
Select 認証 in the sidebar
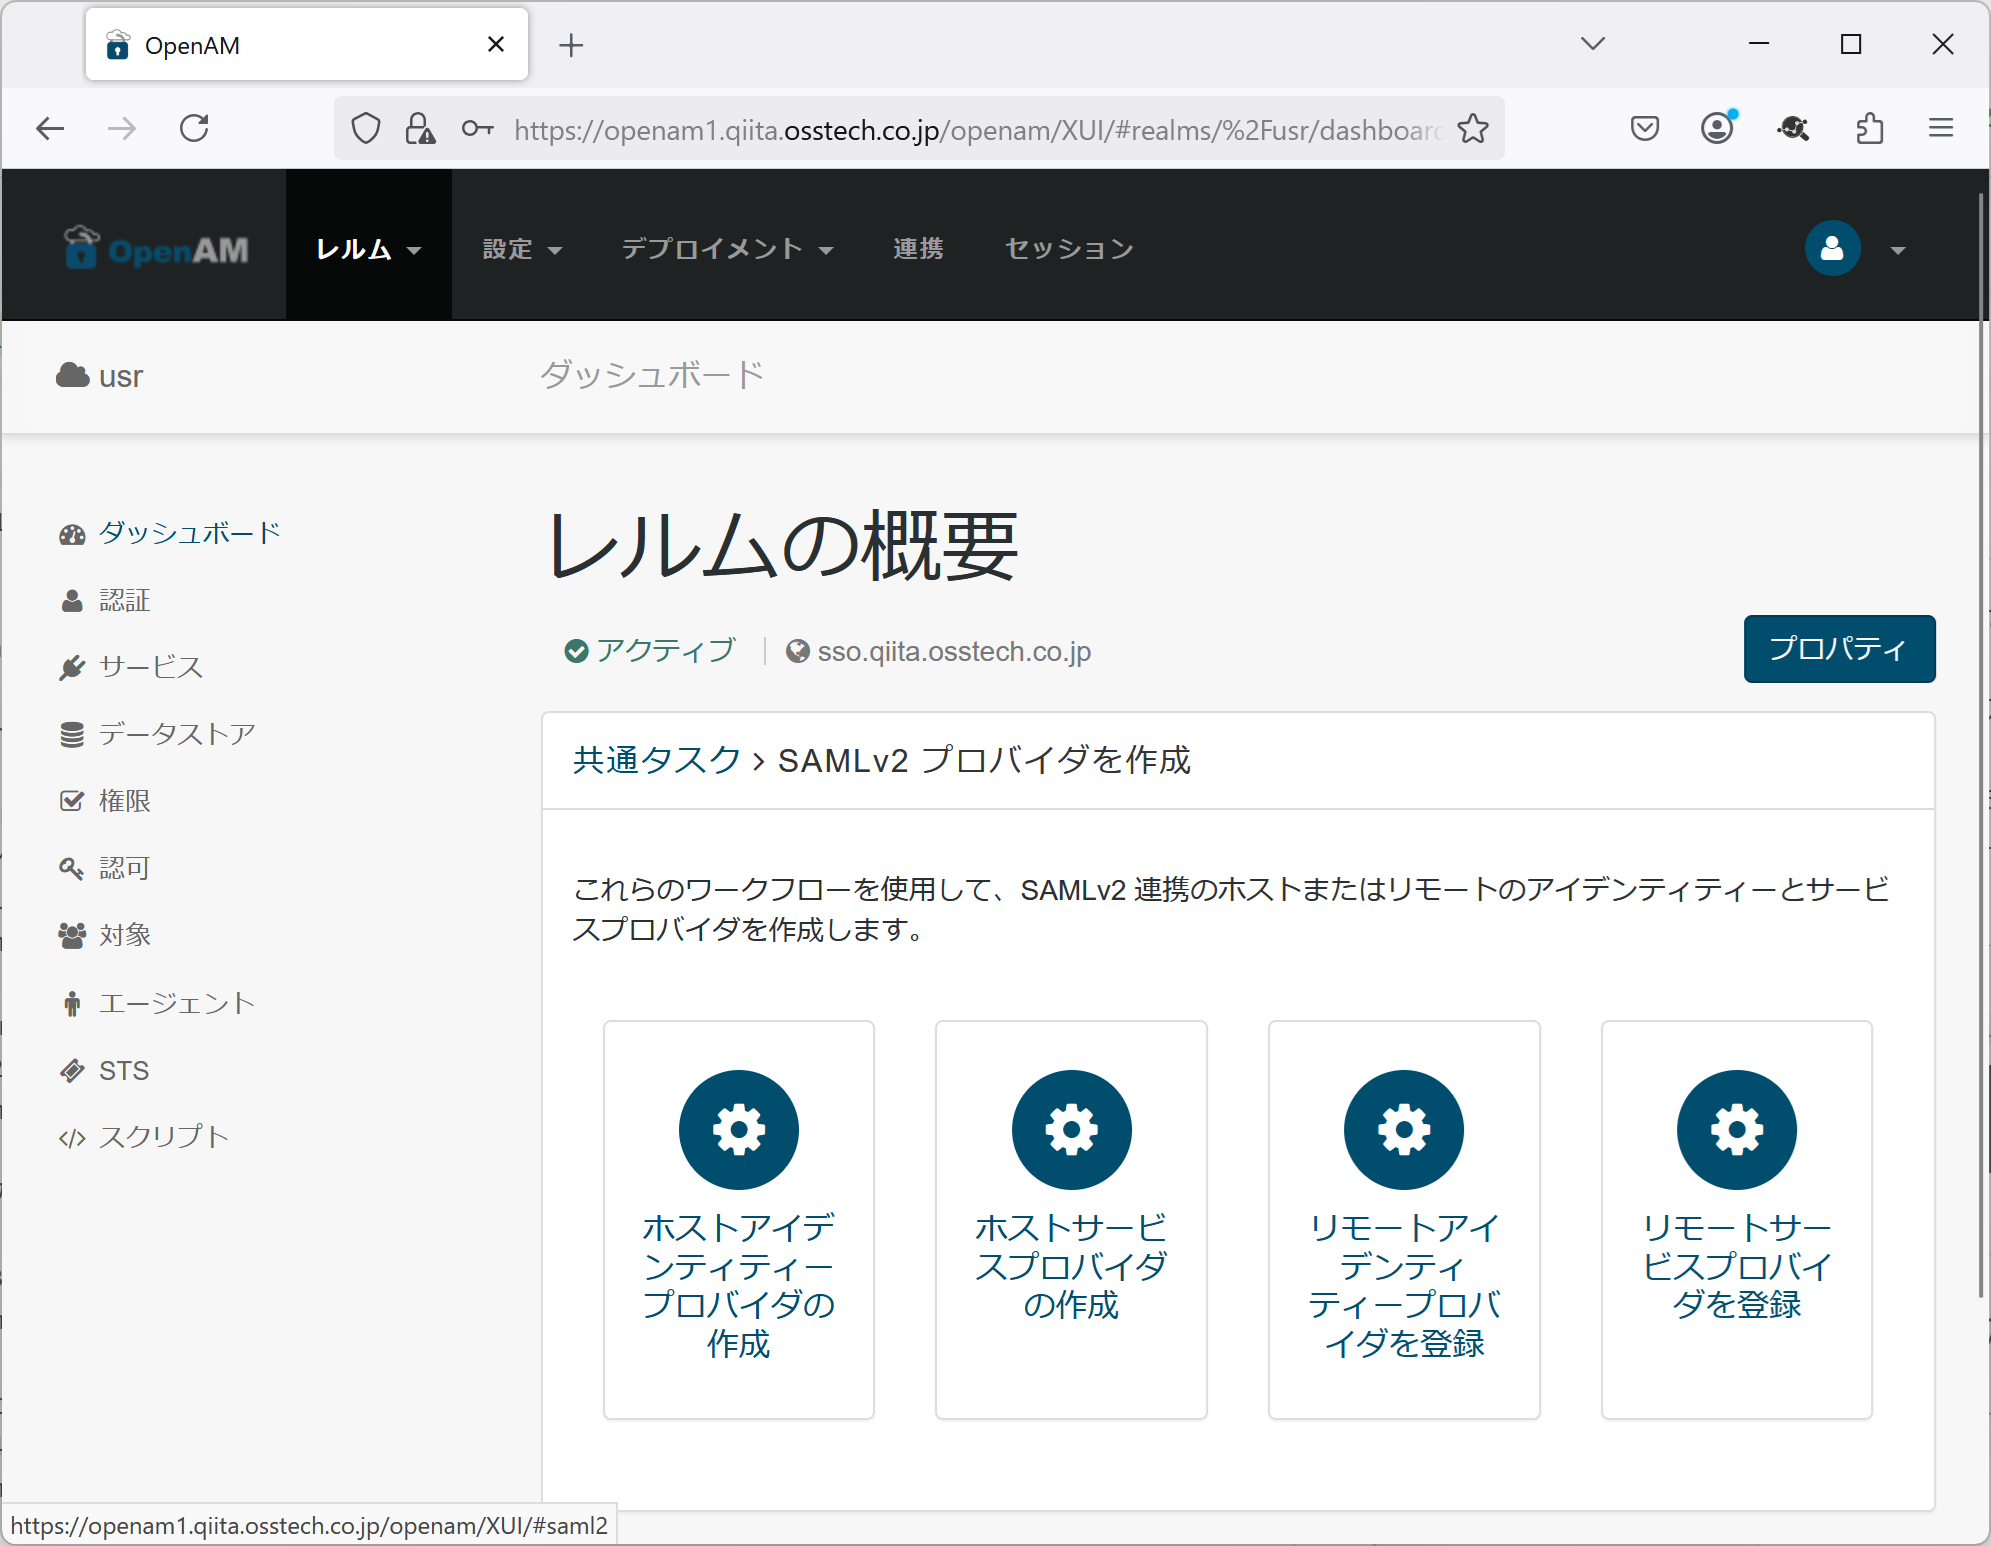pos(124,600)
